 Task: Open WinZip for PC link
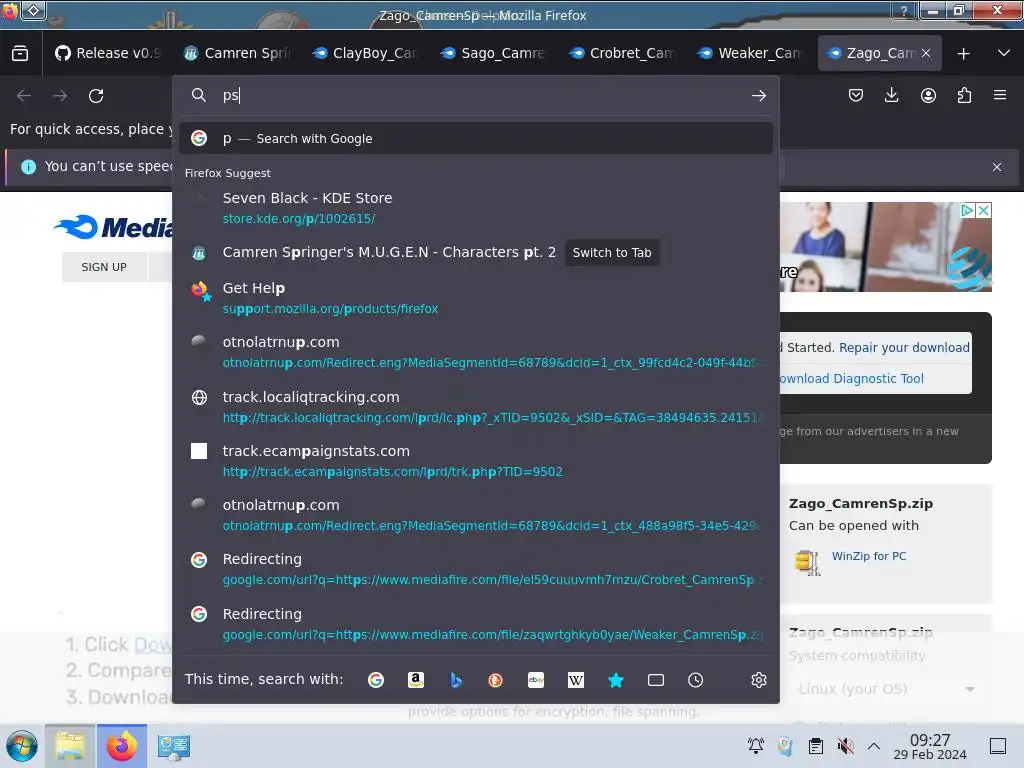869,556
